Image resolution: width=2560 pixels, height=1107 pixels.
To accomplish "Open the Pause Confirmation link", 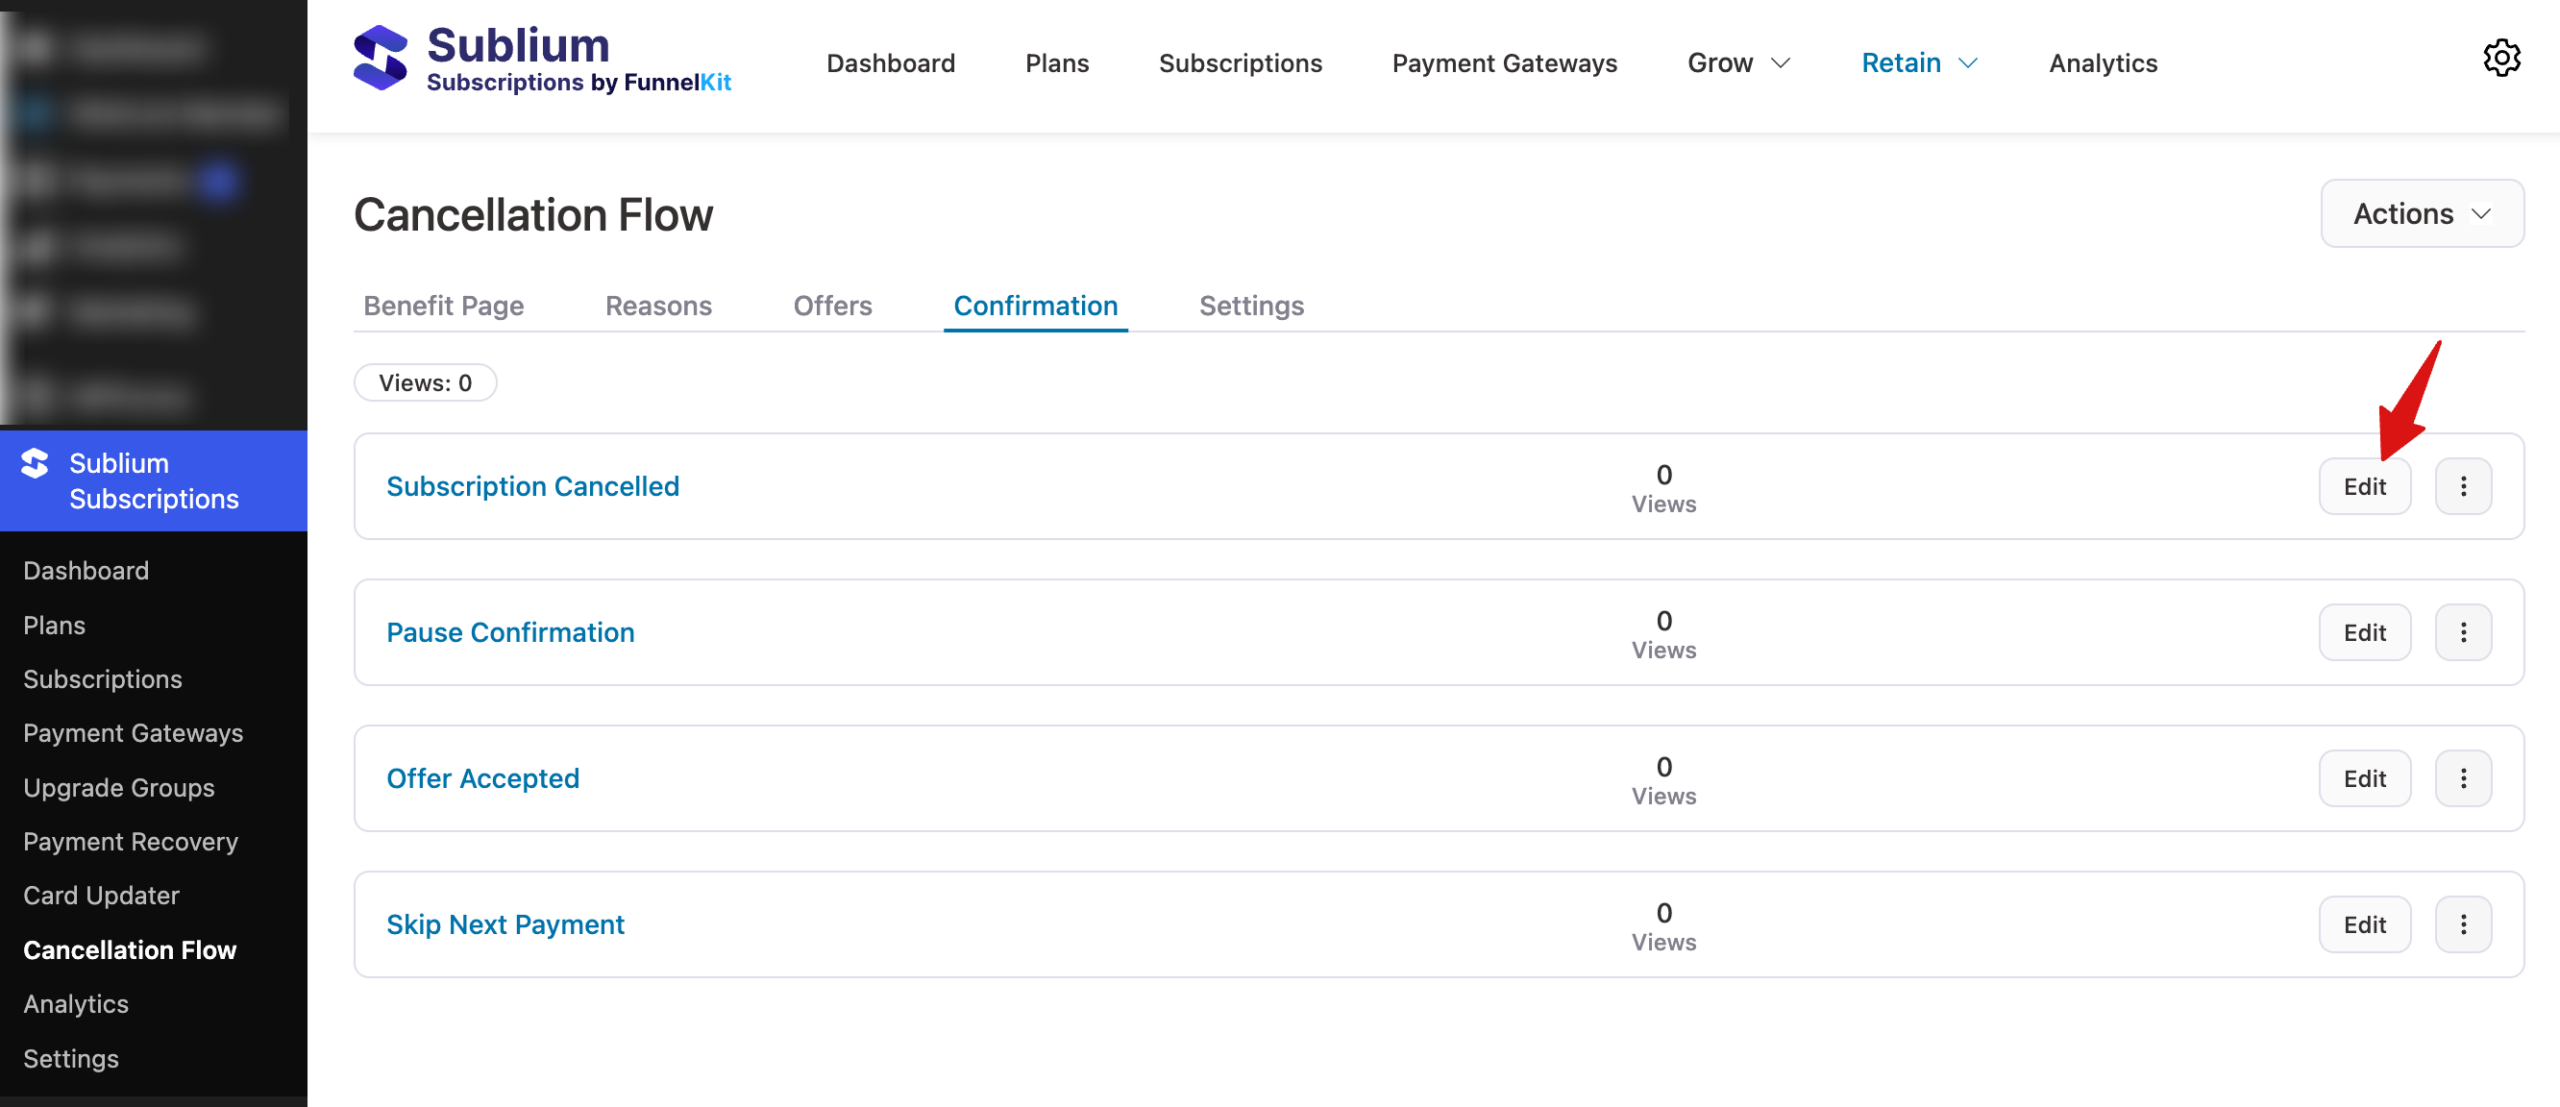I will [x=510, y=632].
